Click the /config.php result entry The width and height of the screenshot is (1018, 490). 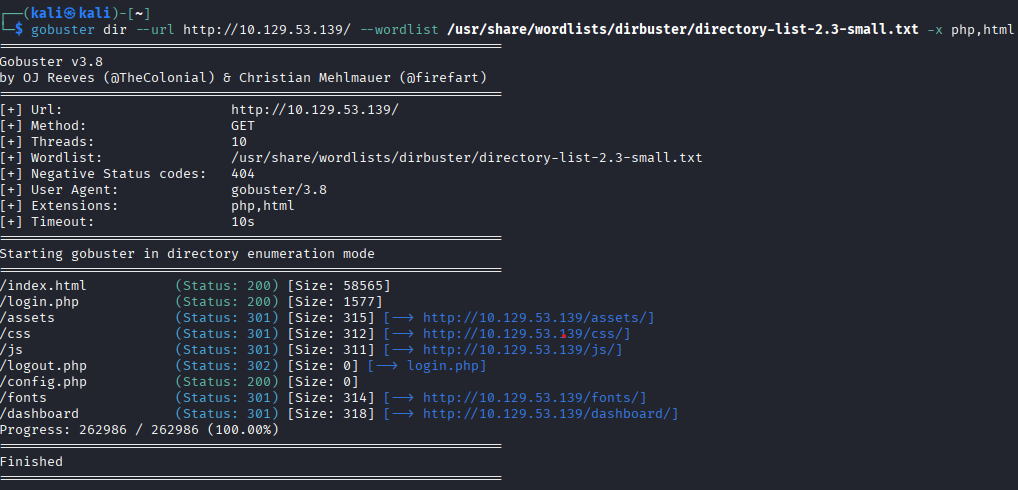coord(47,381)
